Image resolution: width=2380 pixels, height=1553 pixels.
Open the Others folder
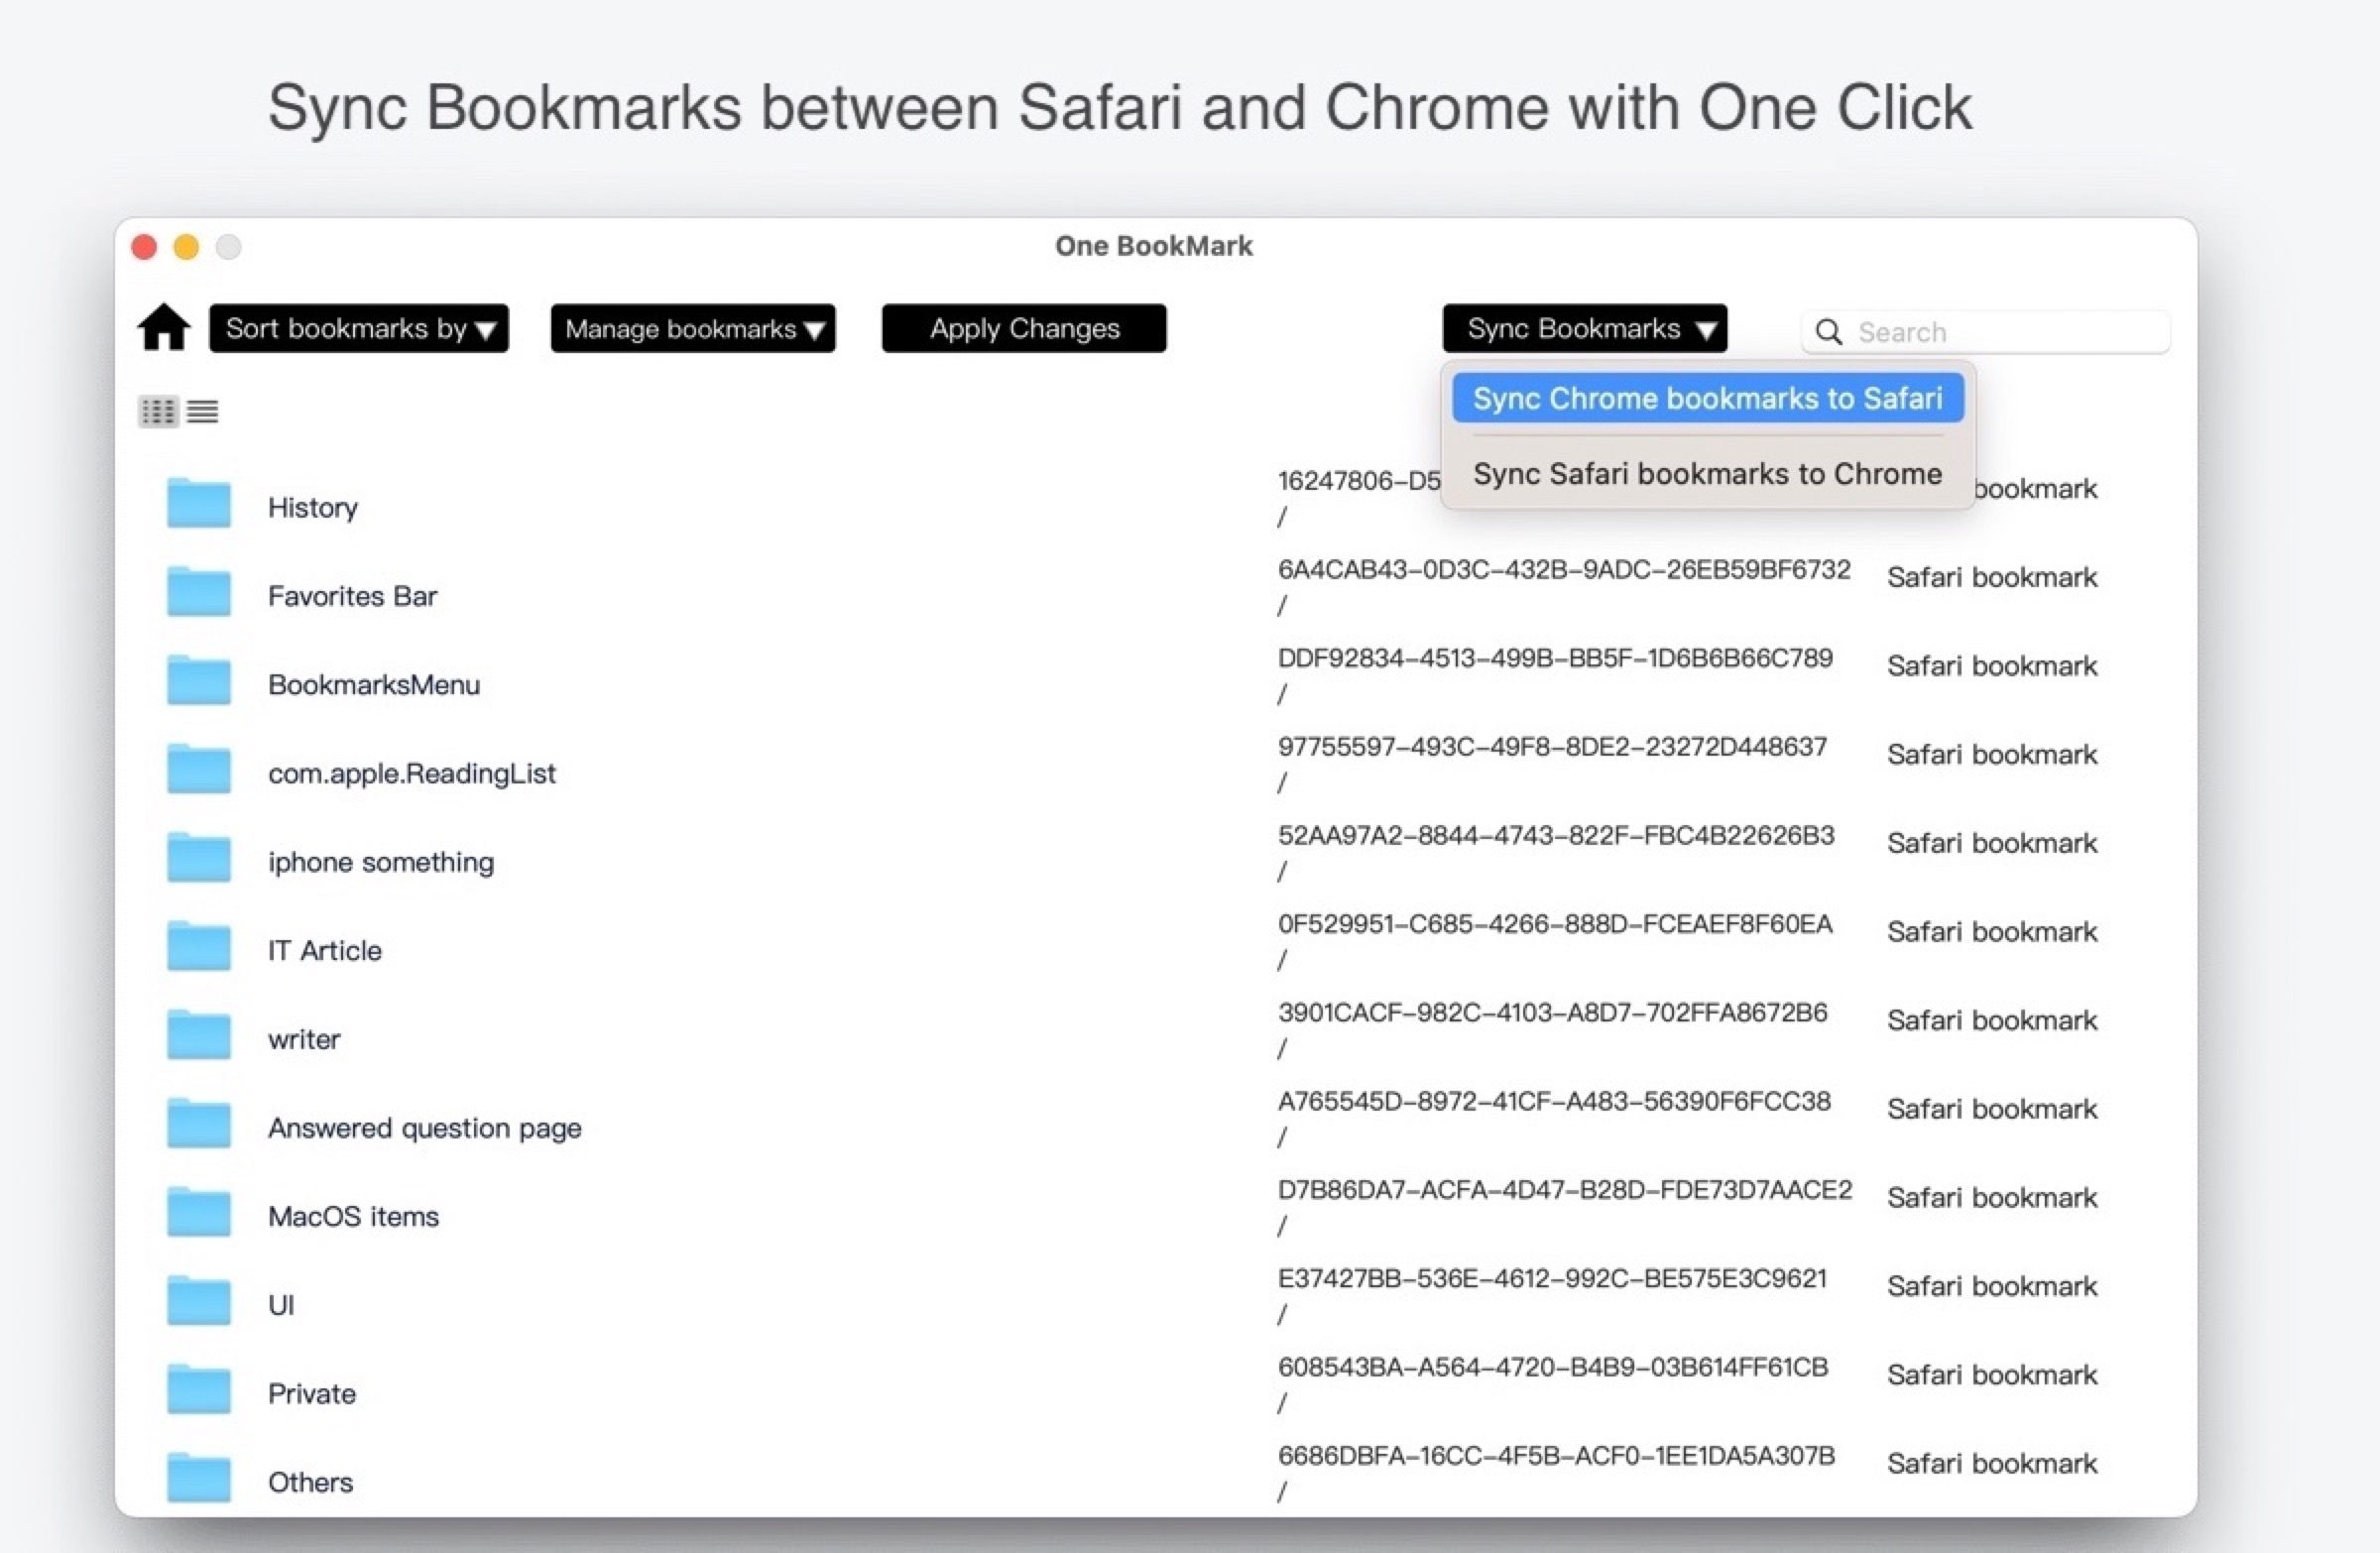click(309, 1481)
